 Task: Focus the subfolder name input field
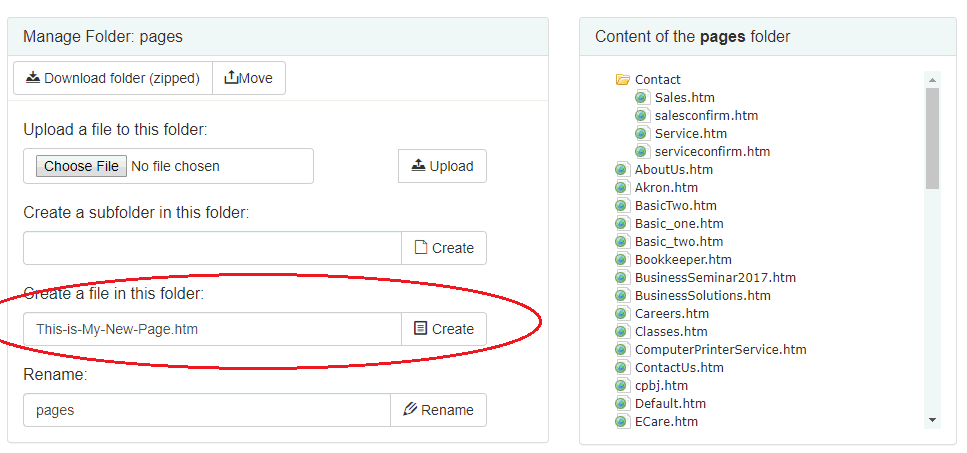[212, 248]
